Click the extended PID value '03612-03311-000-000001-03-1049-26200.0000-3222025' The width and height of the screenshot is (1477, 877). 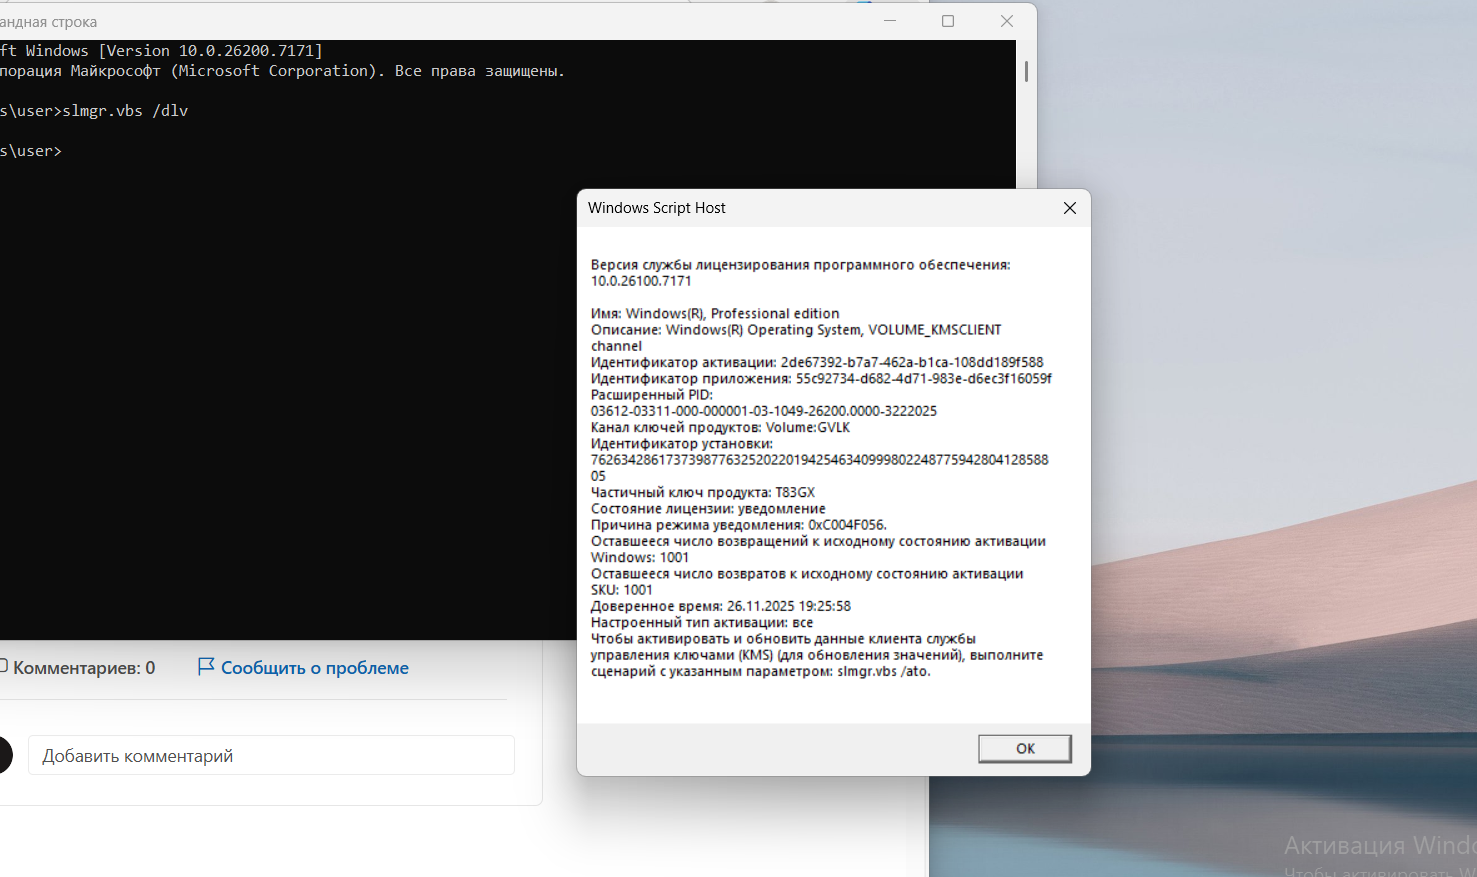click(x=764, y=411)
